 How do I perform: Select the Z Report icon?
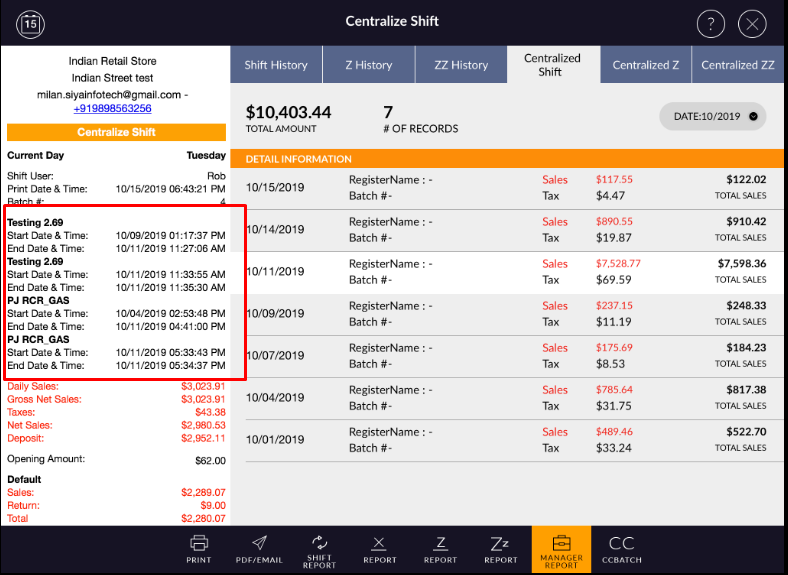(440, 548)
